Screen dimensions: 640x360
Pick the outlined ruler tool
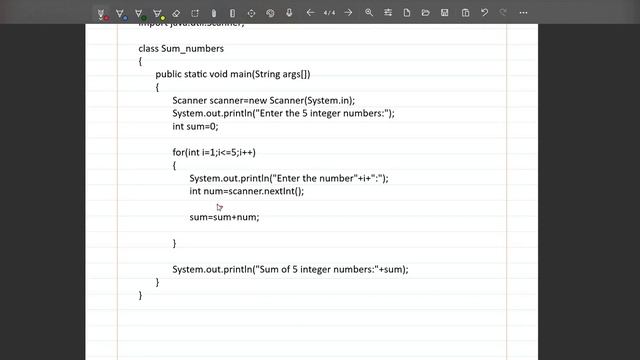[232, 13]
